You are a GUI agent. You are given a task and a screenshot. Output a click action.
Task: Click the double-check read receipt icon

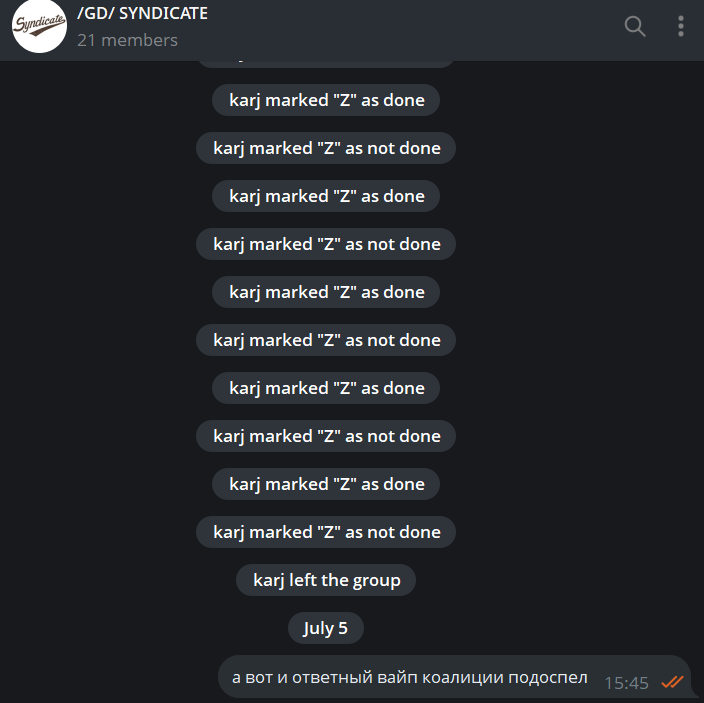[x=673, y=682]
